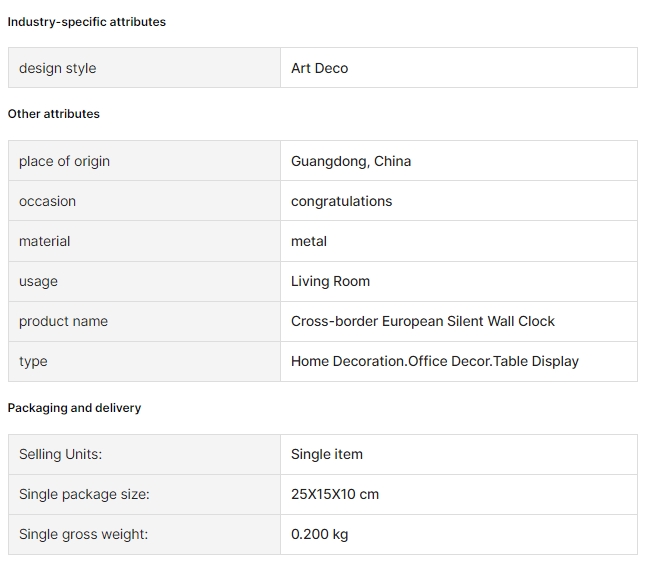Click the Home Decoration type value
Viewport: 646px width, 572px height.
[435, 361]
